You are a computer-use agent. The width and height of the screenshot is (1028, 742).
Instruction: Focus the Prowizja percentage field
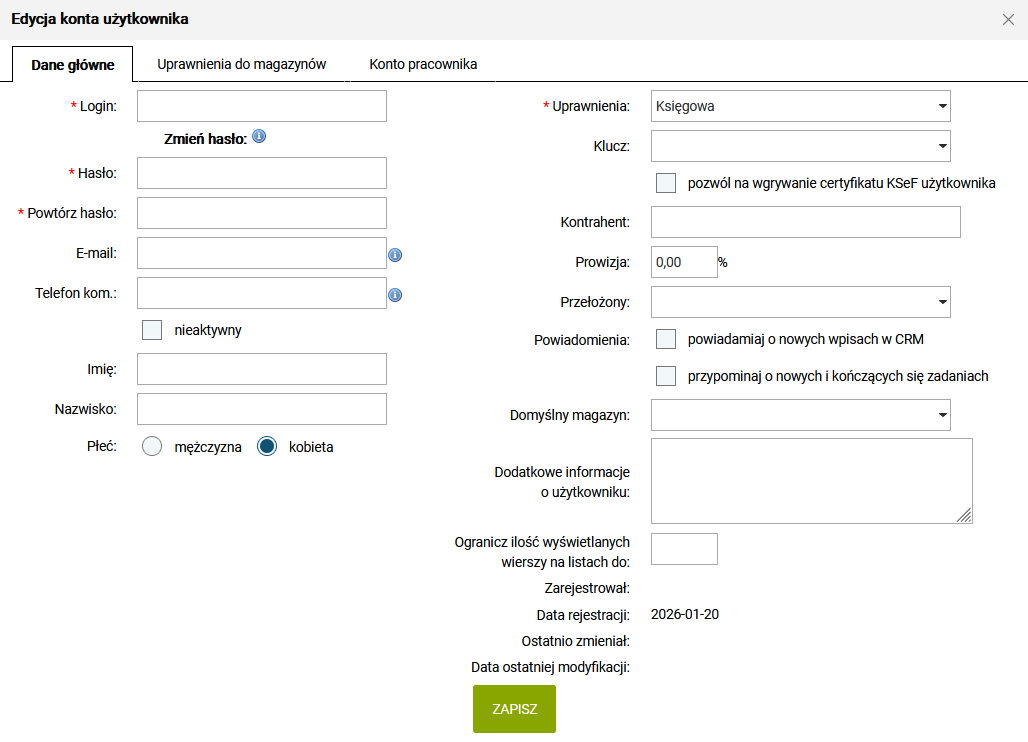point(684,262)
